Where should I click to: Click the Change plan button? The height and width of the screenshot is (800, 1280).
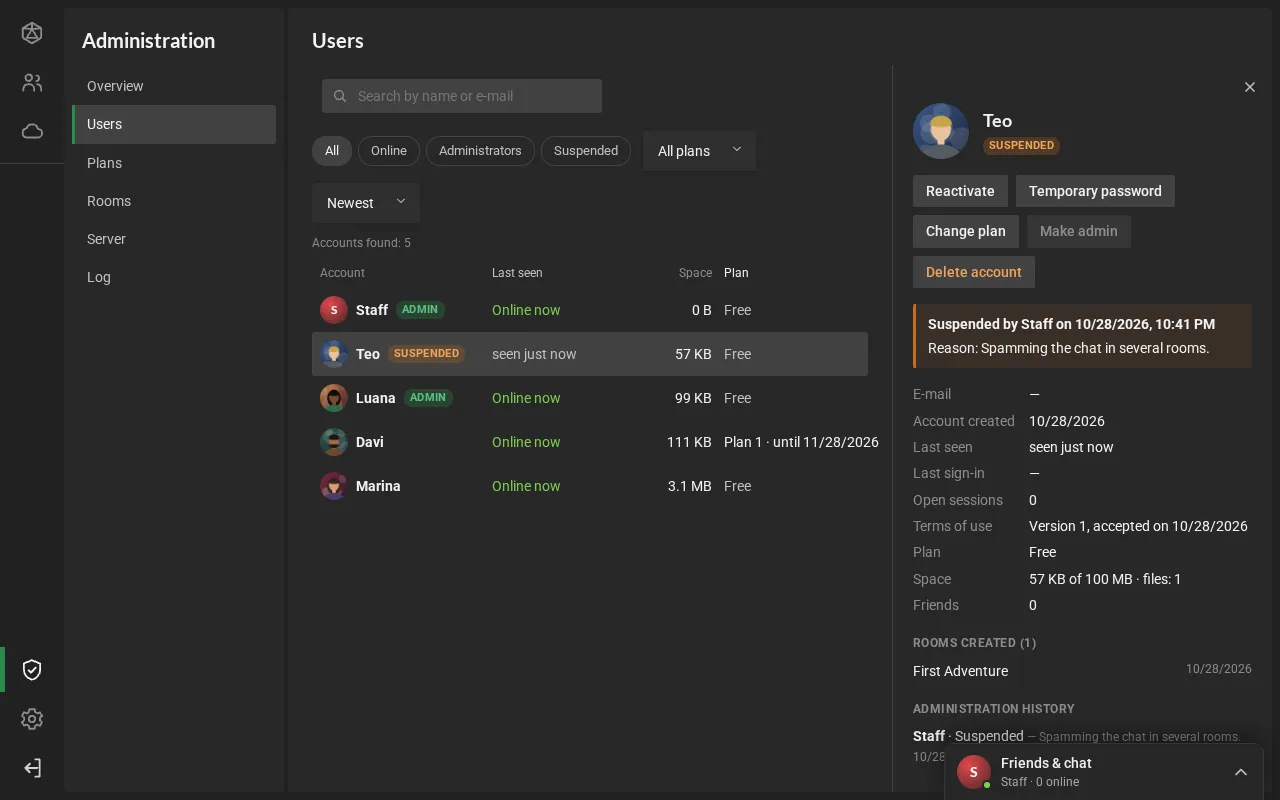[966, 231]
